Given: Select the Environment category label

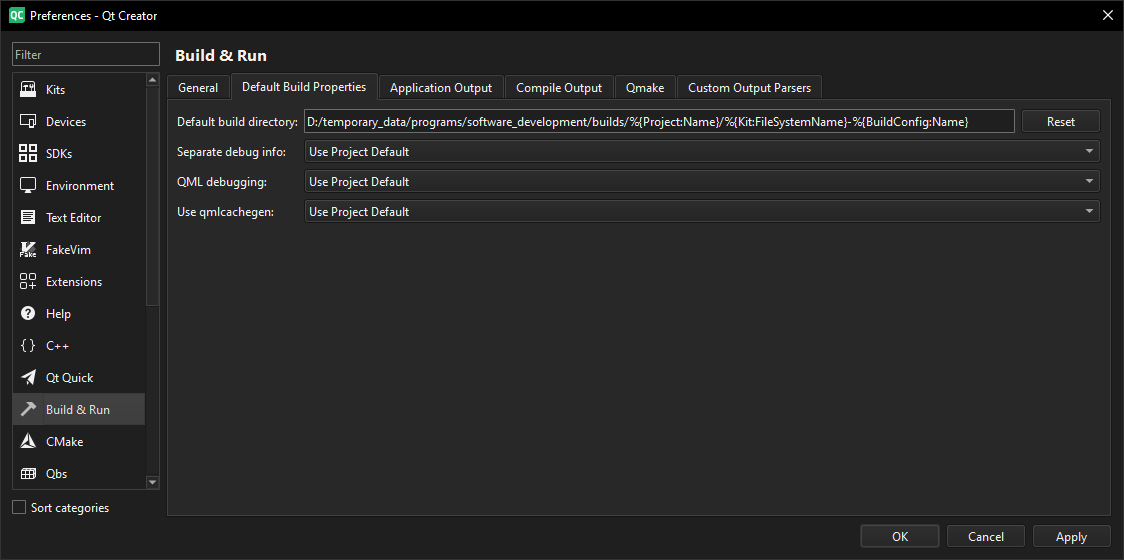Looking at the screenshot, I should pyautogui.click(x=80, y=186).
